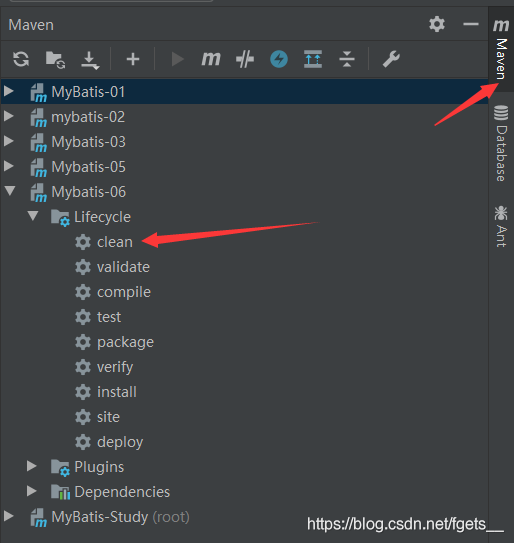Click gear icon beside test goal
The width and height of the screenshot is (514, 543).
pyautogui.click(x=83, y=317)
